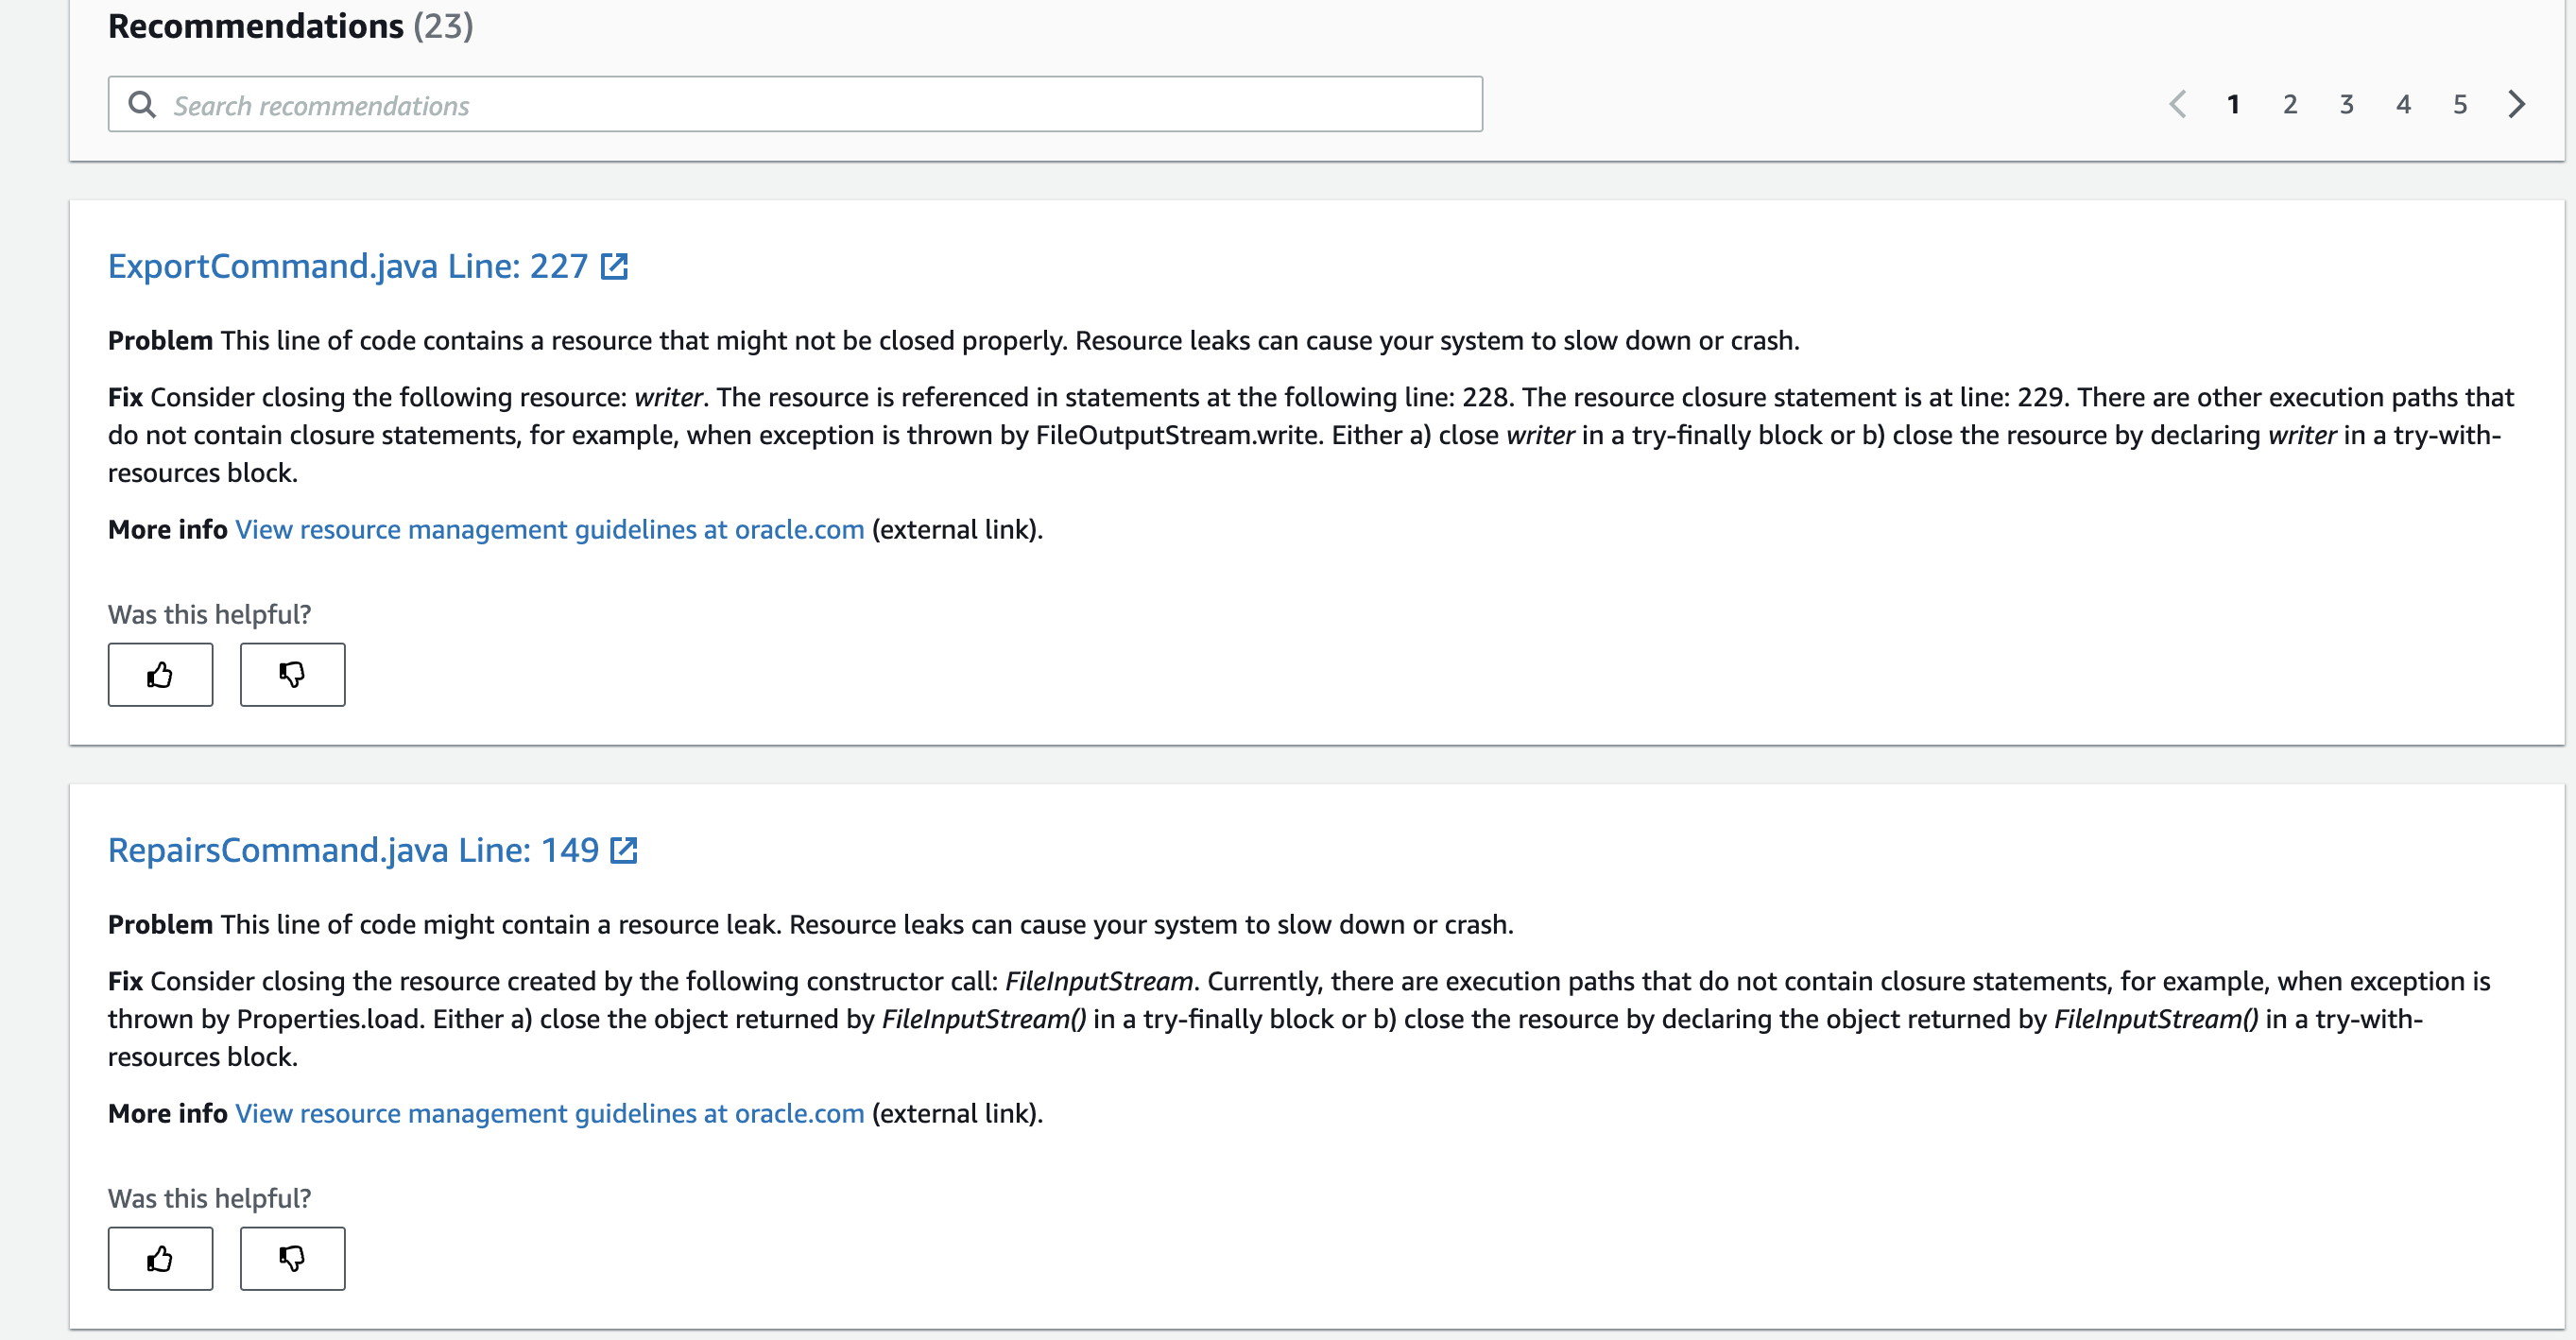The height and width of the screenshot is (1340, 2576).
Task: Open RepairsCommand.java Line: 149 link
Action: (x=353, y=850)
